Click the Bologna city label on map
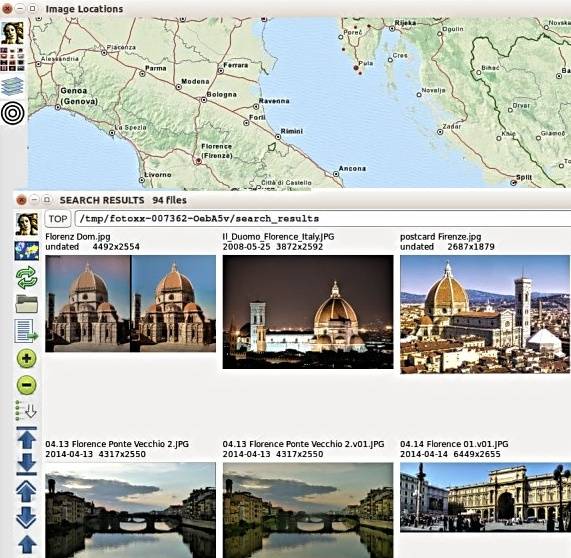Screen dimensions: 571x558 point(221,94)
